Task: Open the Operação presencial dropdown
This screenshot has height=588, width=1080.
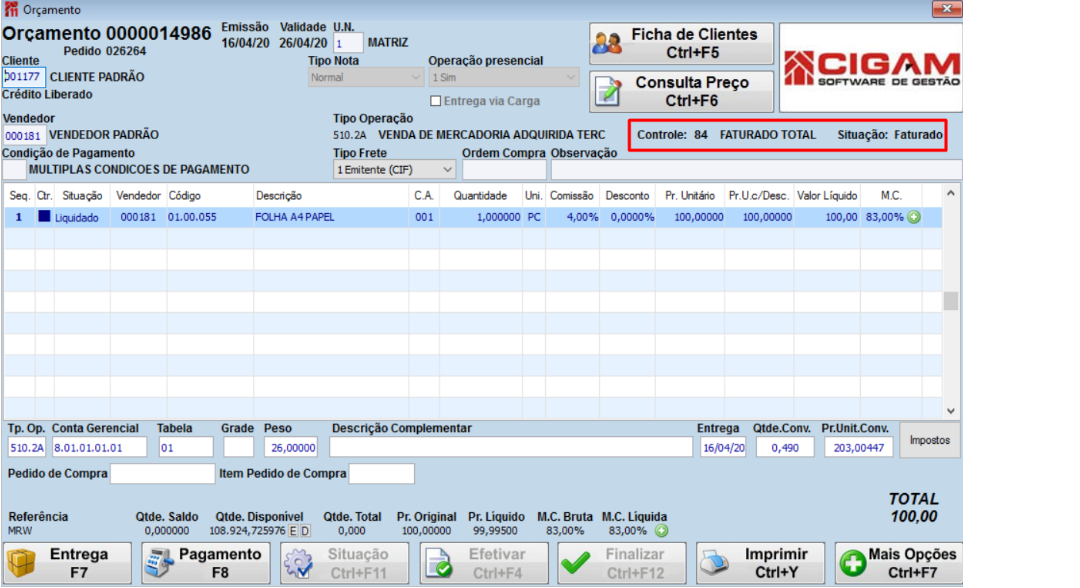Action: [x=503, y=77]
